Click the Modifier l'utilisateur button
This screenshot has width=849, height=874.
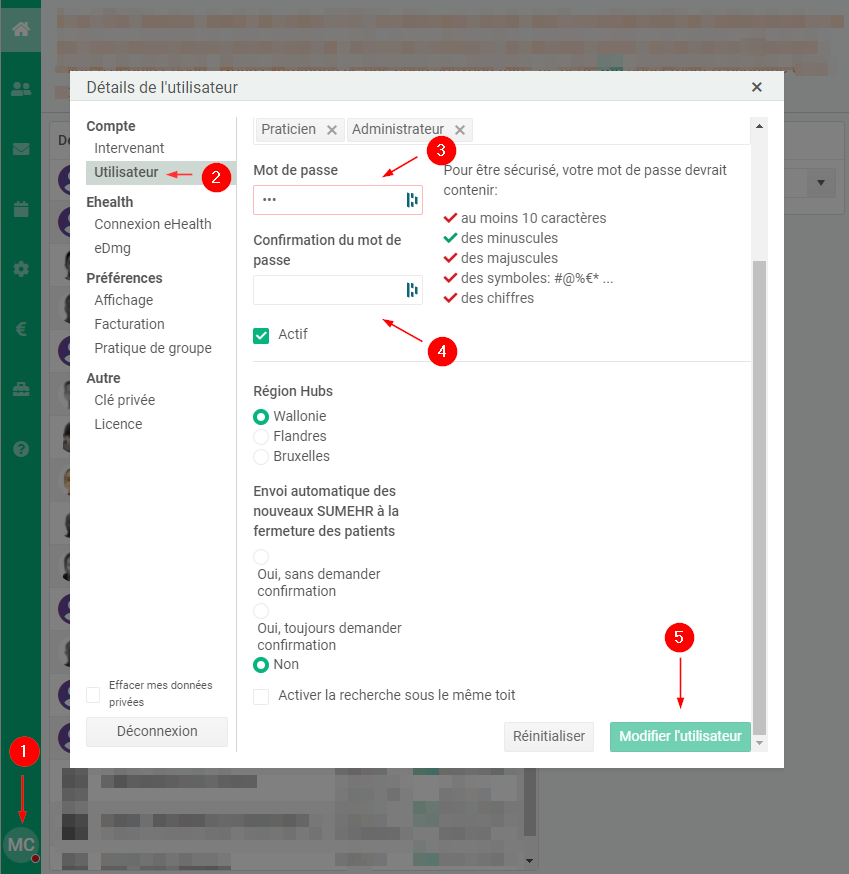tap(680, 736)
